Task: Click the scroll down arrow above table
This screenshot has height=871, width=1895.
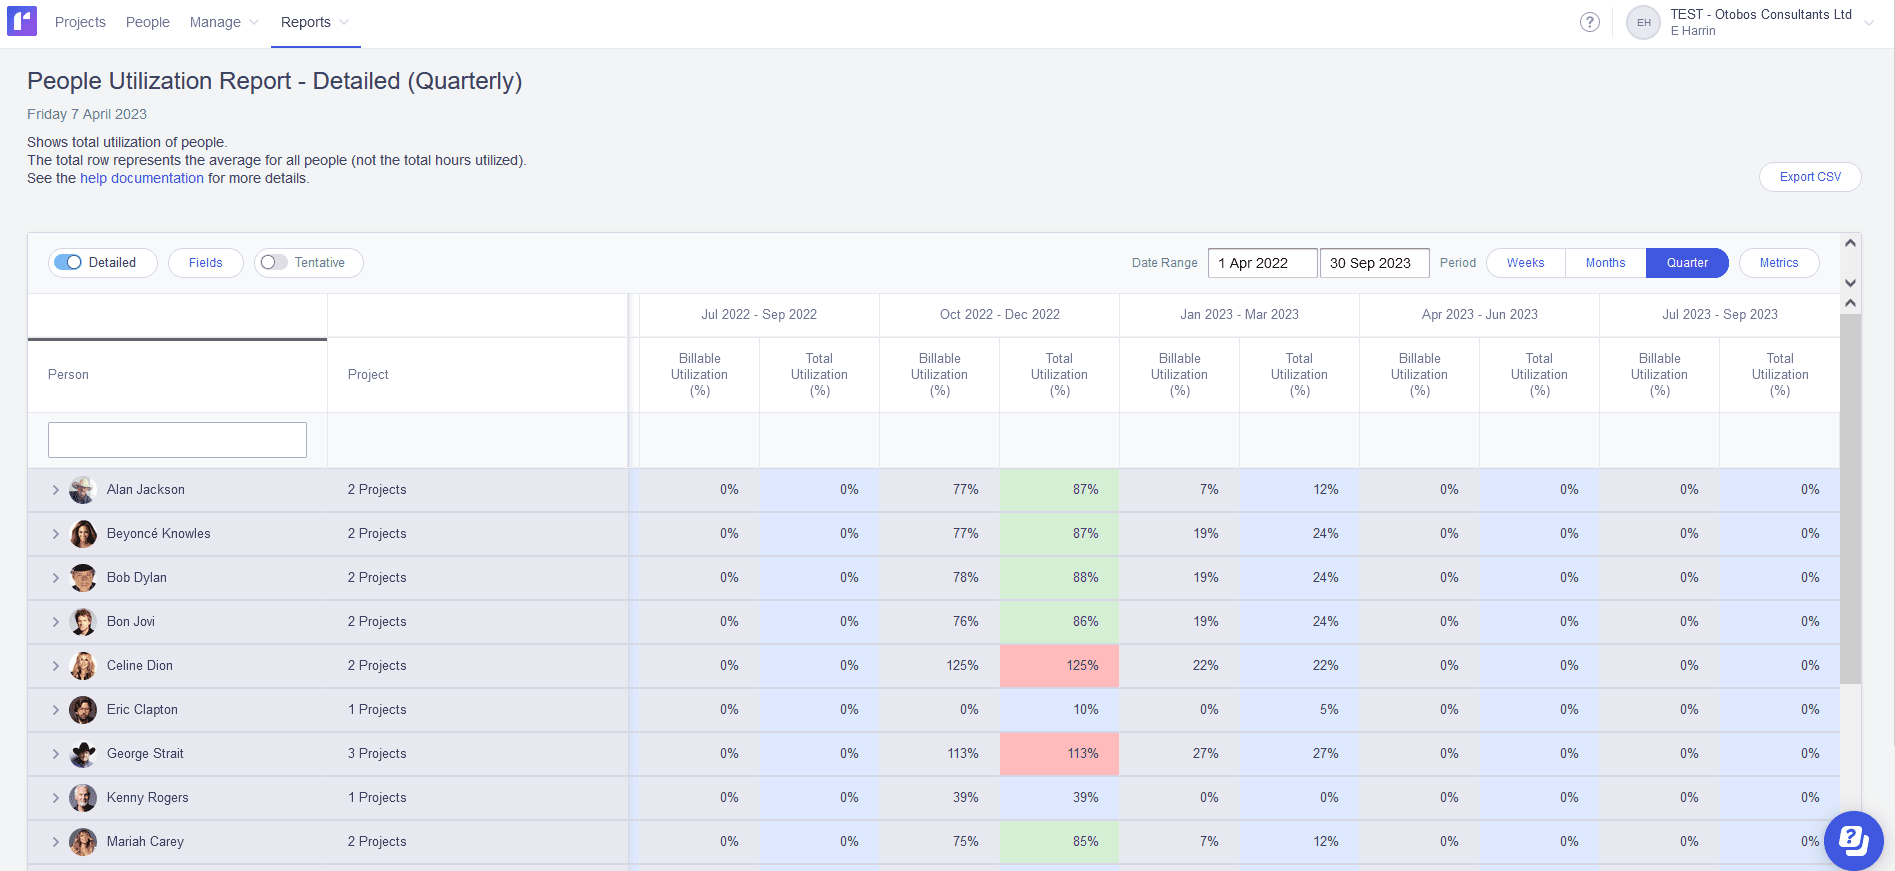Action: point(1850,283)
